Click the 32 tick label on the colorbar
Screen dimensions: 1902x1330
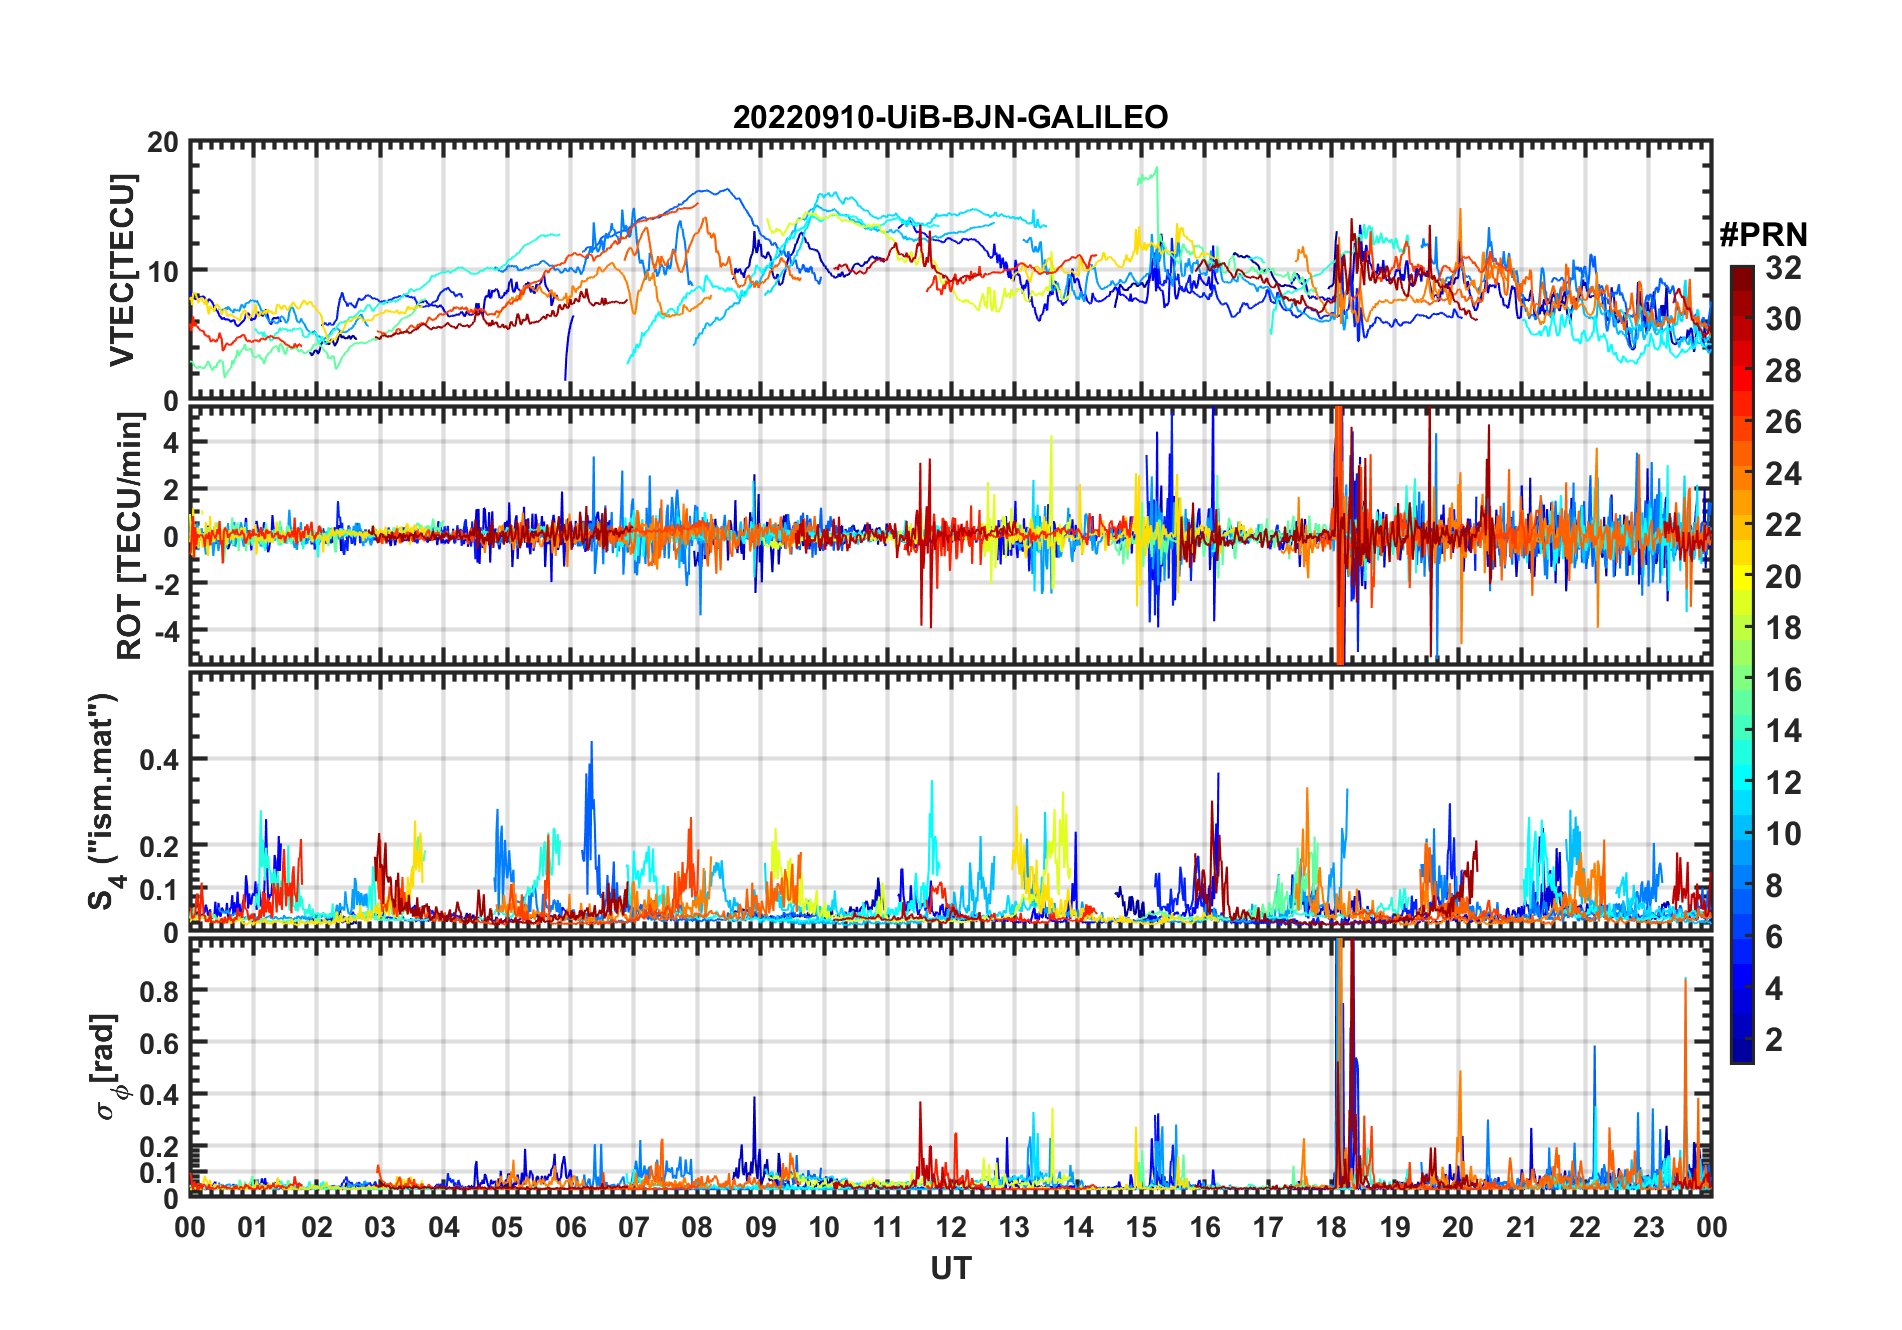[1784, 268]
